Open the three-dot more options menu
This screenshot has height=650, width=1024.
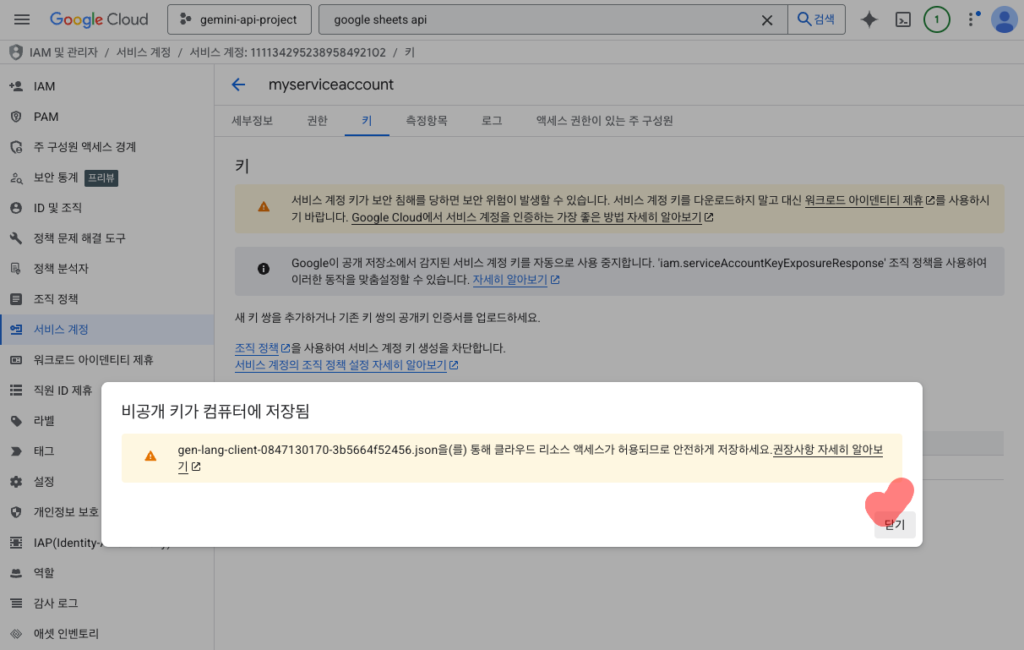tap(971, 20)
